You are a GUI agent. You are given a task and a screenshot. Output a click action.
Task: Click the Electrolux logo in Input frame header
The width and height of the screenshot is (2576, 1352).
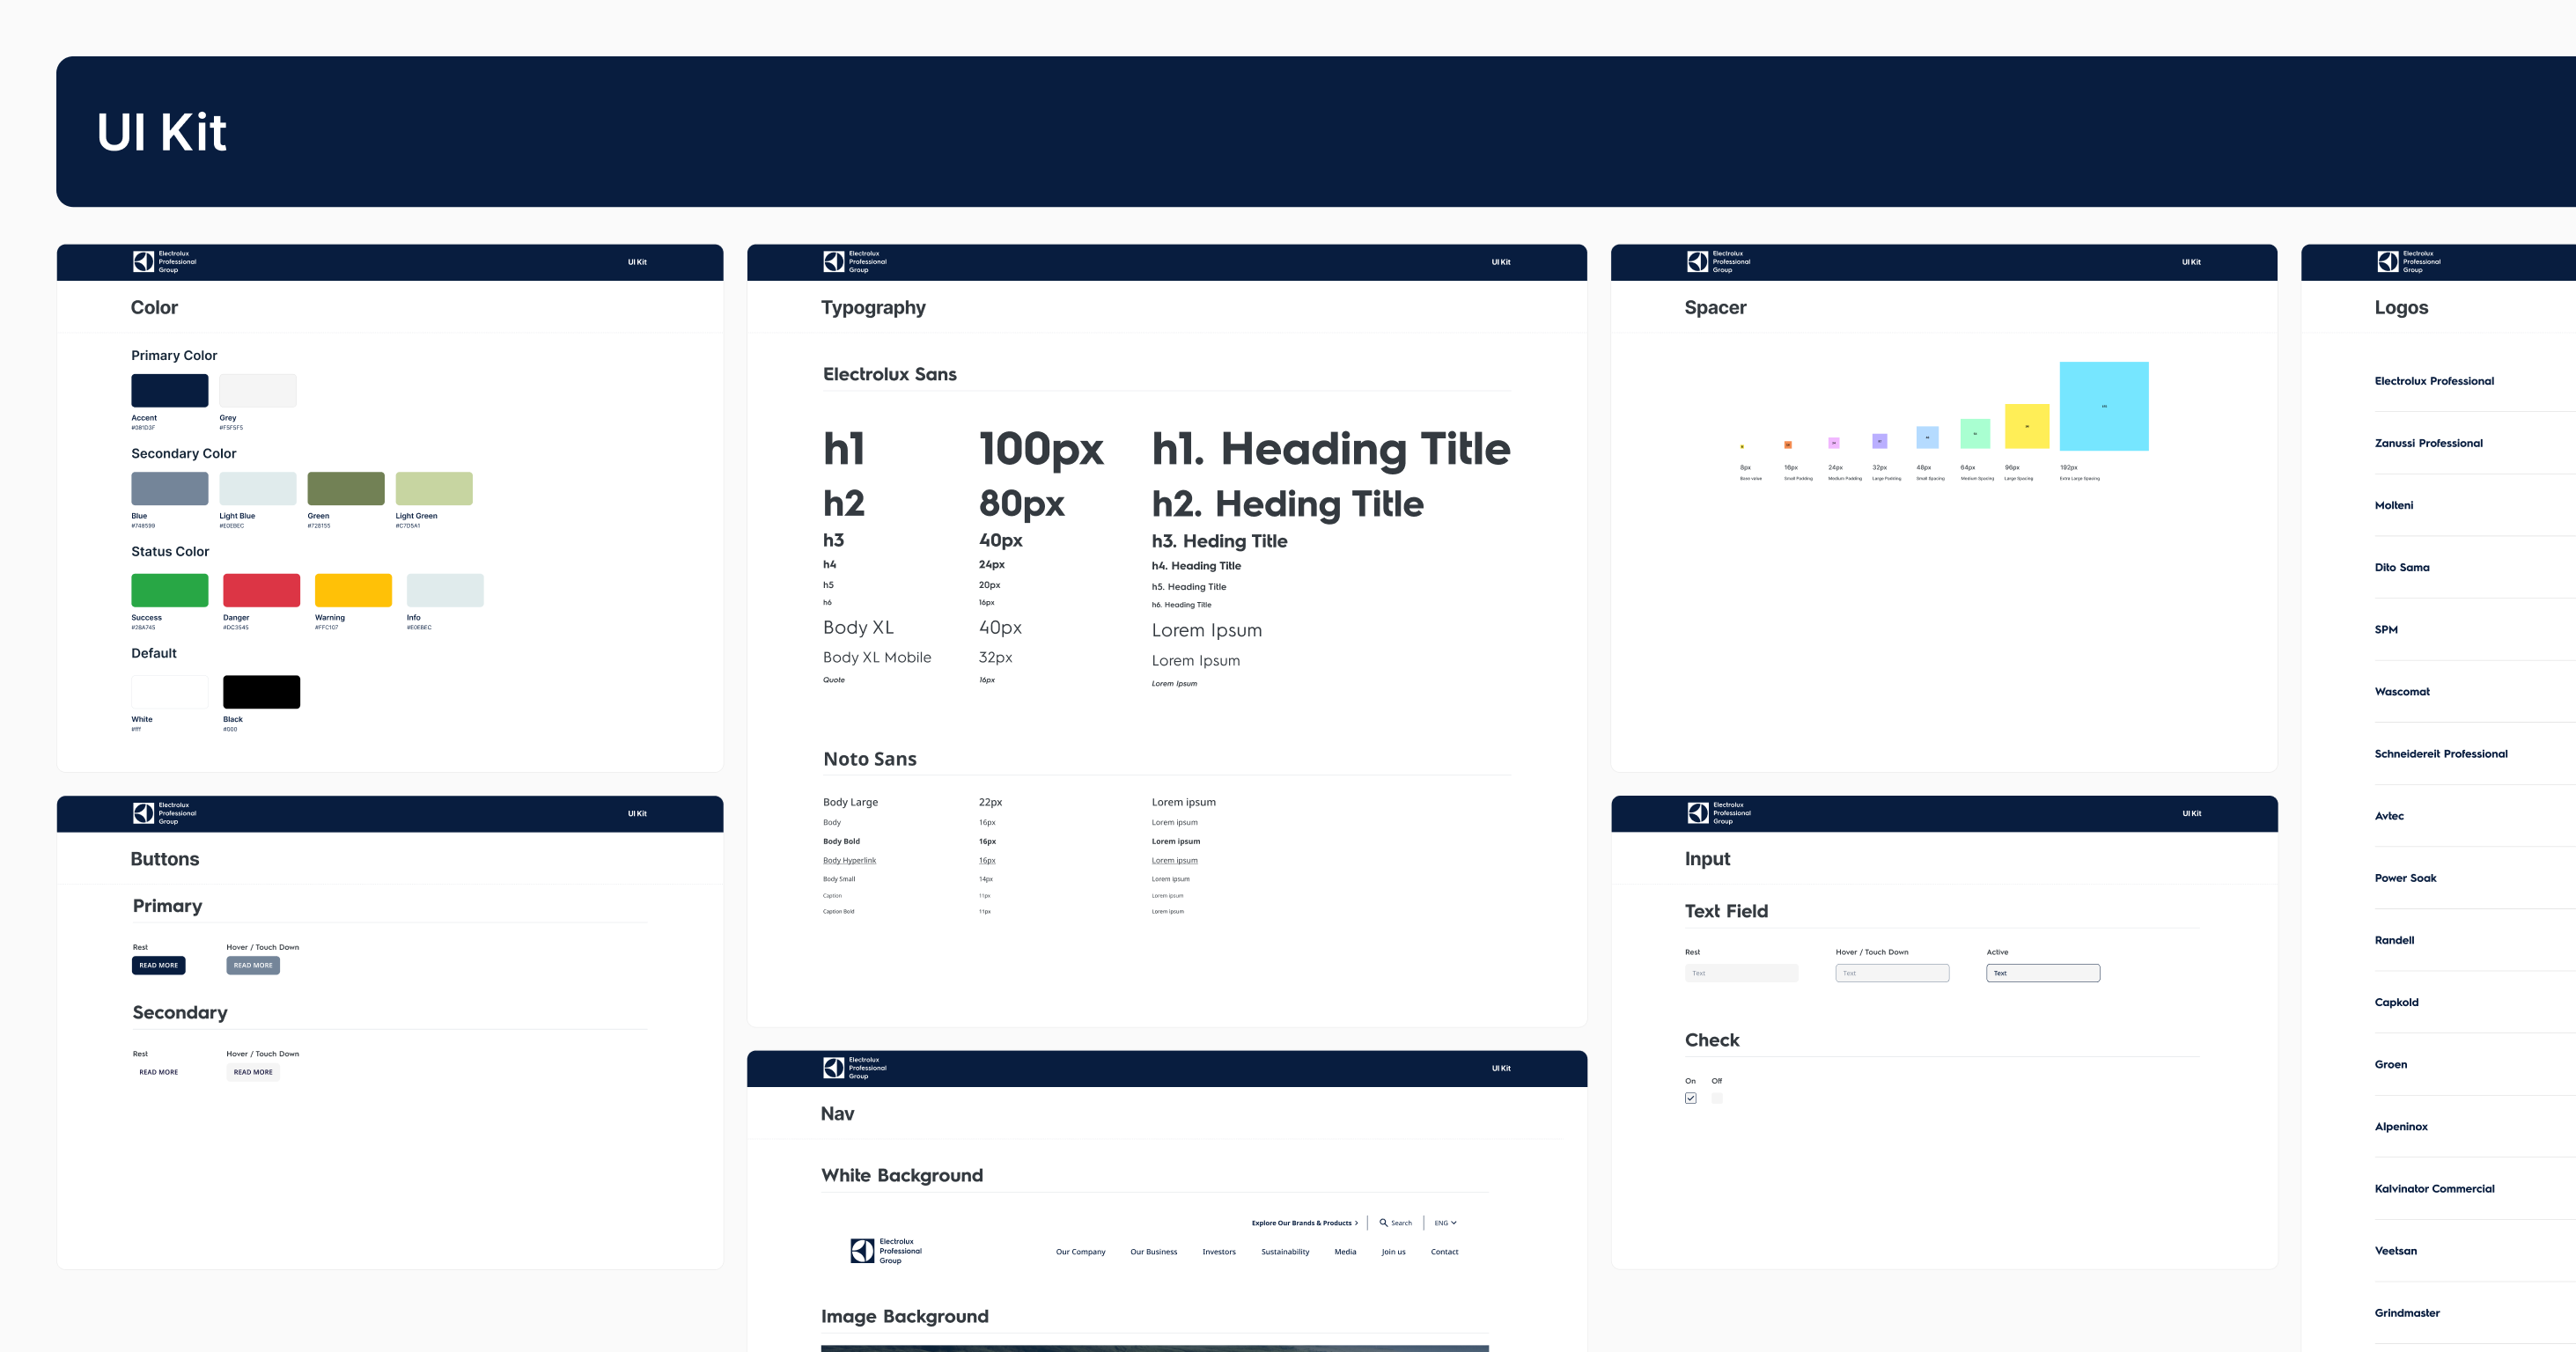click(x=1719, y=813)
